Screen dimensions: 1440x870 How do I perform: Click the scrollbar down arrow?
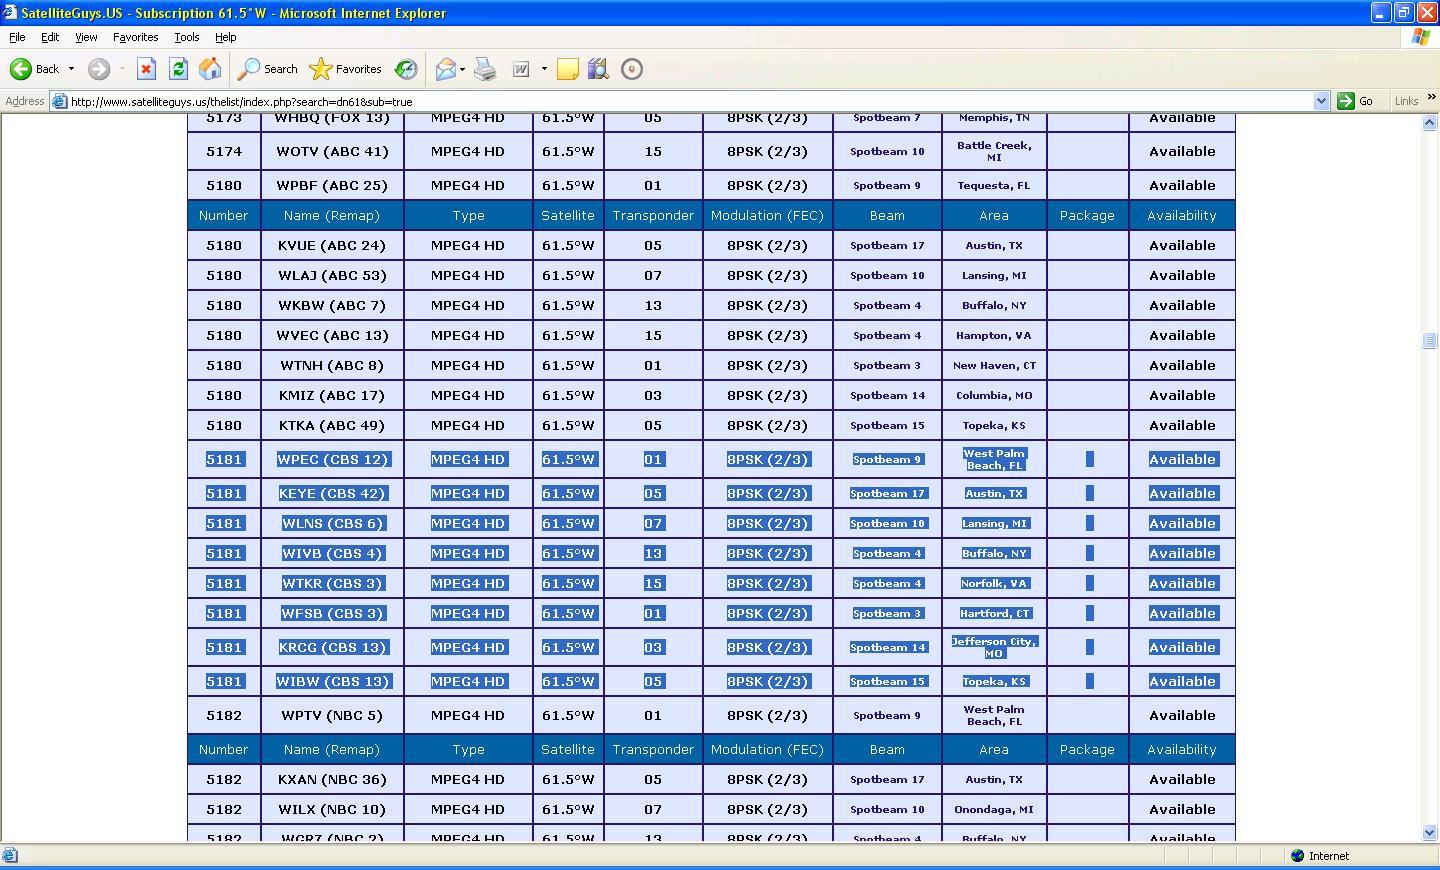[x=1429, y=833]
